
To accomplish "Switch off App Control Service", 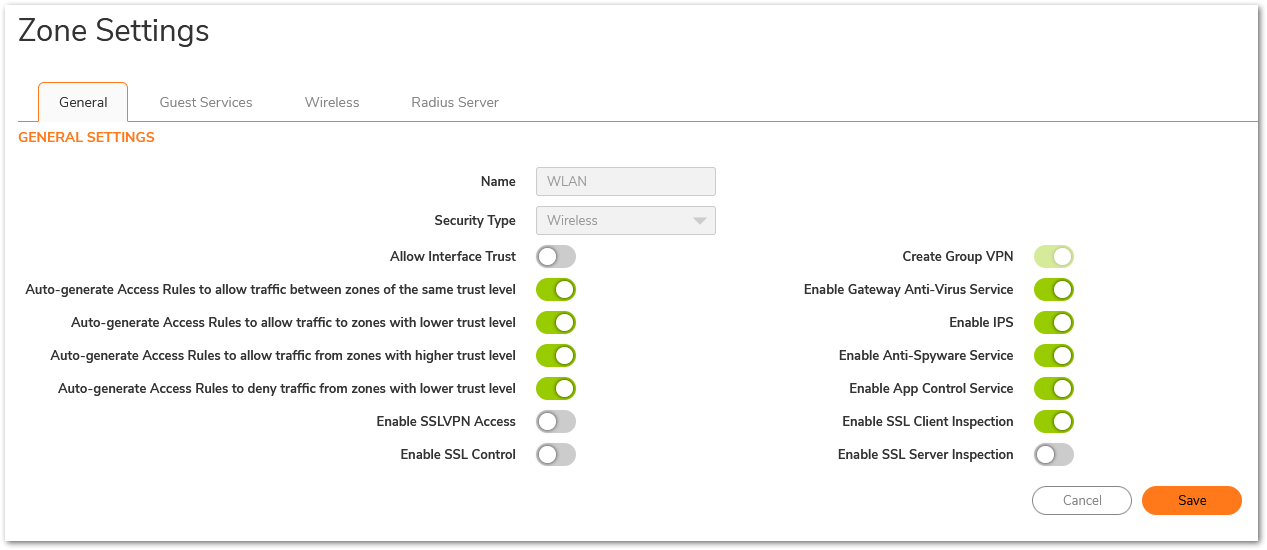I will pyautogui.click(x=1053, y=389).
